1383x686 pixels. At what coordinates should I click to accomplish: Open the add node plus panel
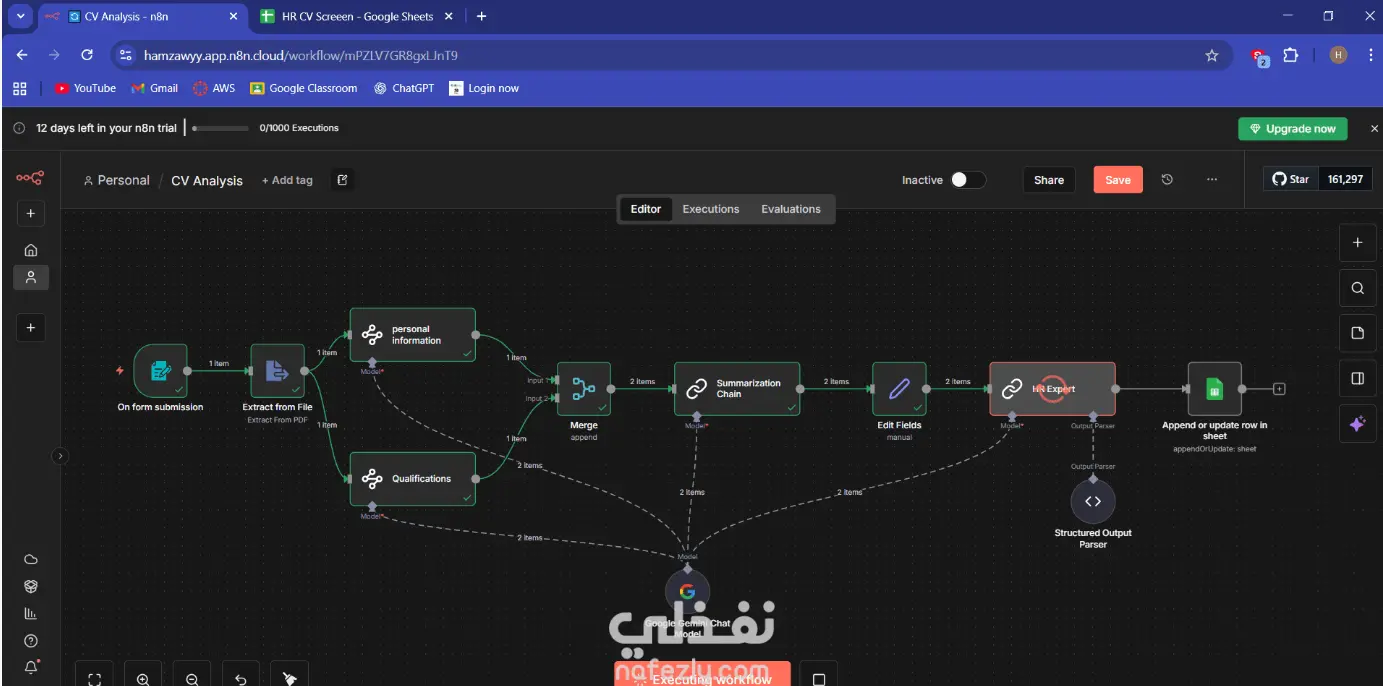[x=1357, y=242]
